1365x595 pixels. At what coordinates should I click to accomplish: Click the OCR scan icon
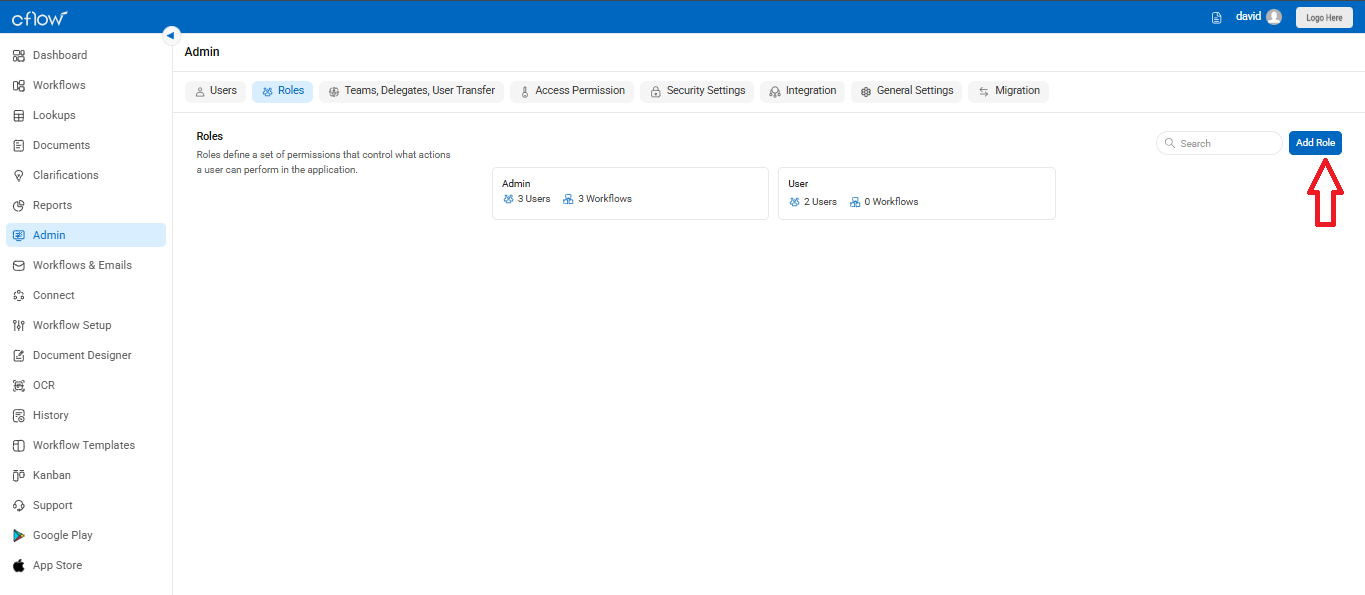19,385
